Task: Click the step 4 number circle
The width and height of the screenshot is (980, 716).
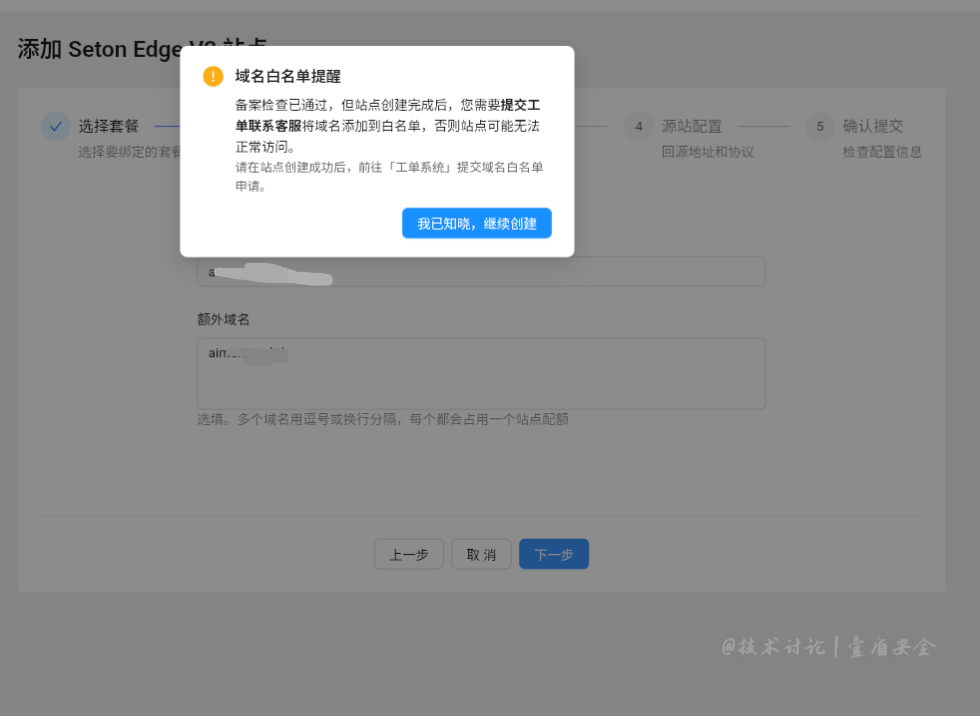Action: [639, 126]
